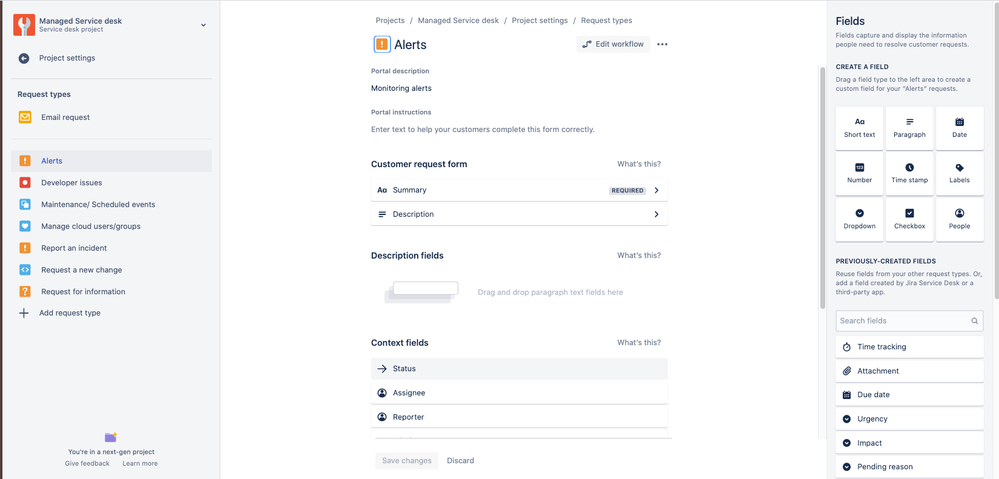Click the Short text field type tile
The height and width of the screenshot is (479, 999).
[859, 128]
